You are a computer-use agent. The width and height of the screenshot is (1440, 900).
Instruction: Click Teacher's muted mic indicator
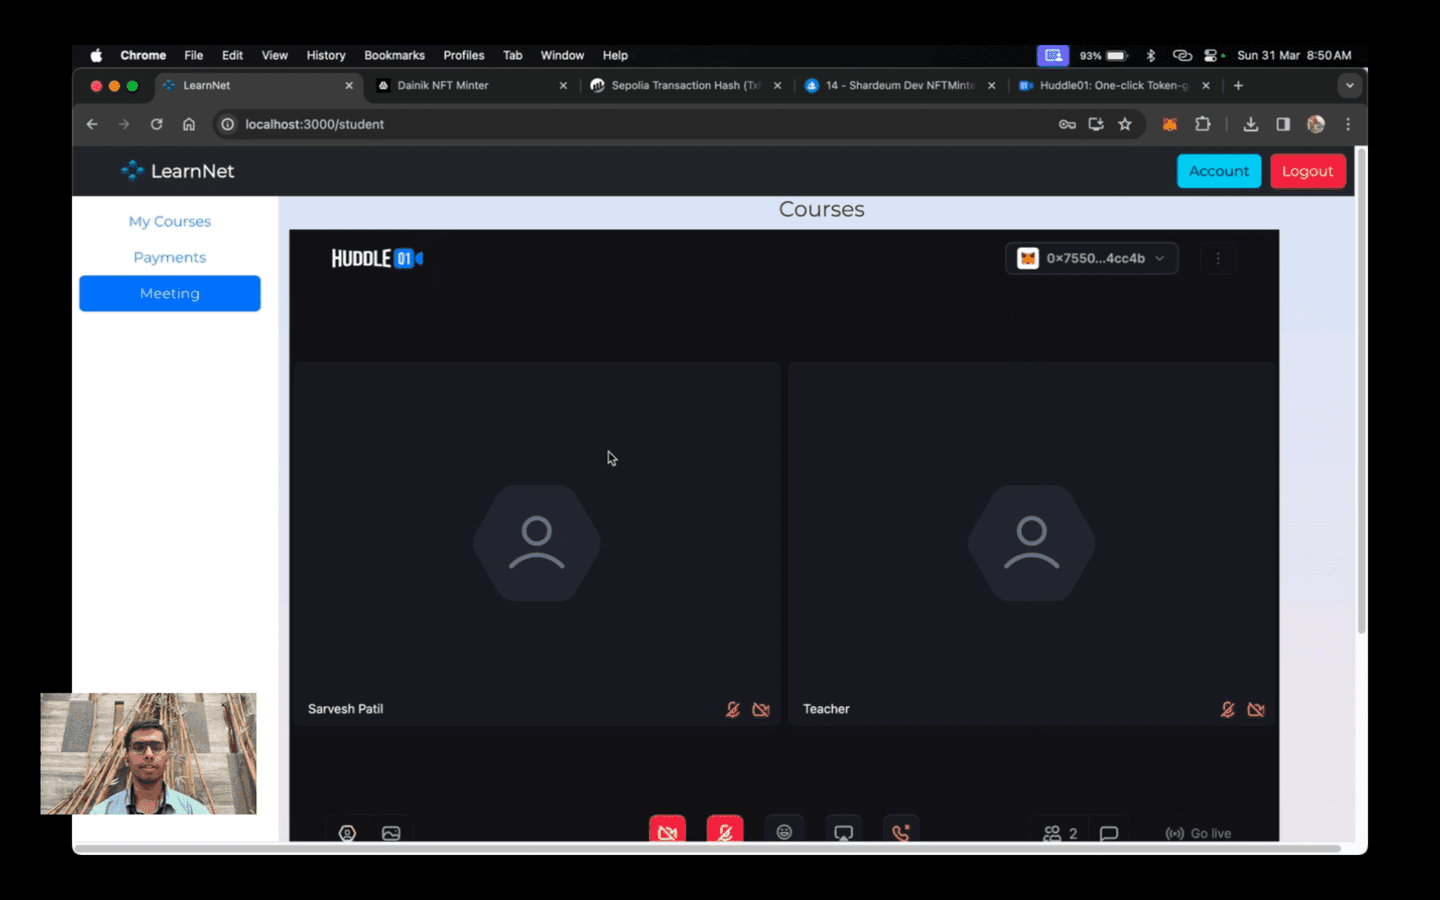1228,709
